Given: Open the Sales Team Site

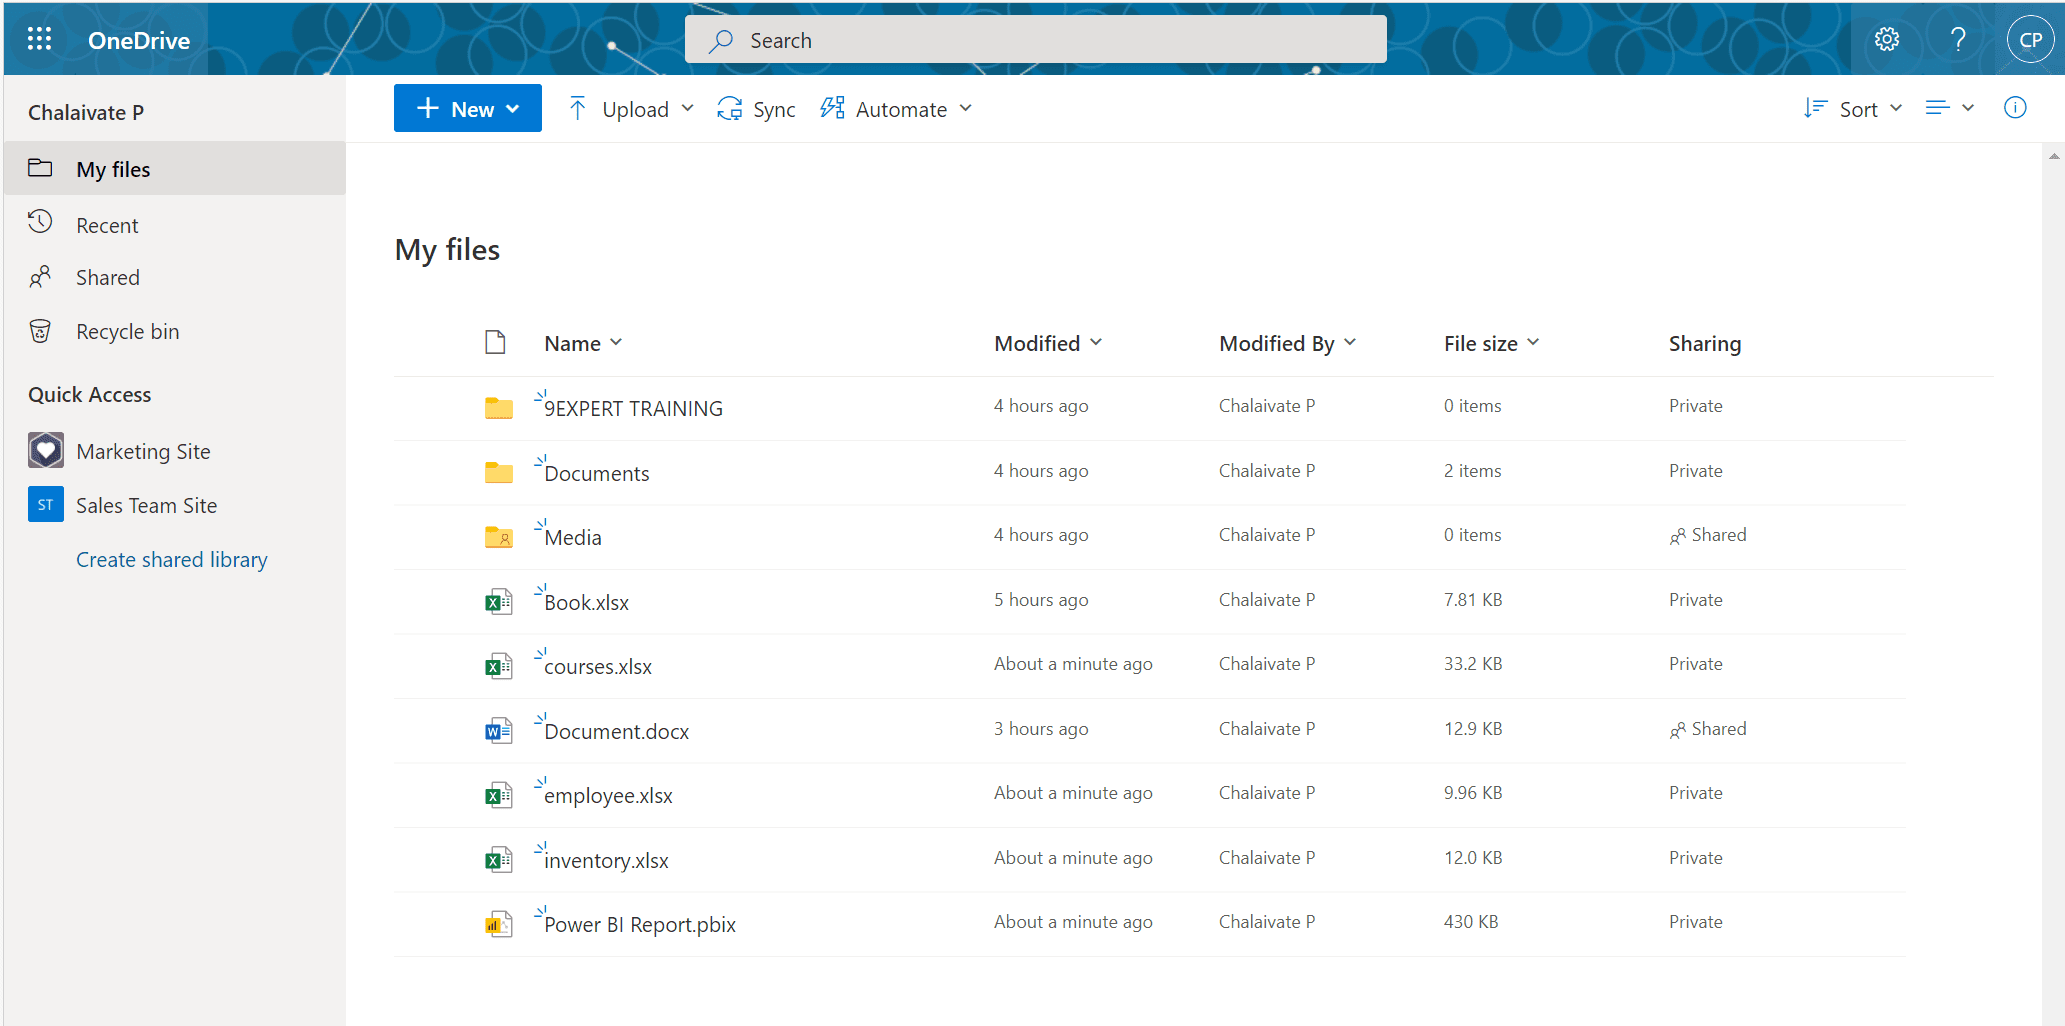Looking at the screenshot, I should pos(146,505).
